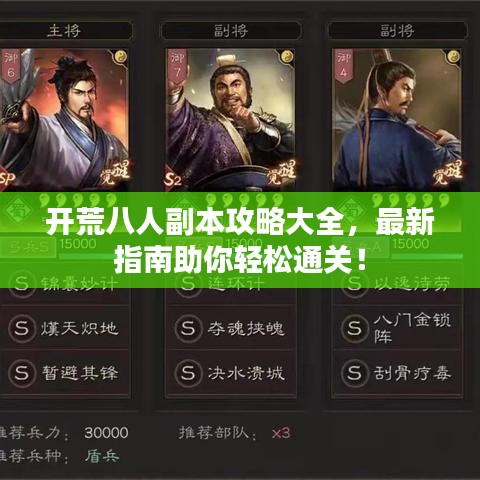Select the rightmost 副将 header tab
This screenshot has height=480, width=480.
[397, 31]
